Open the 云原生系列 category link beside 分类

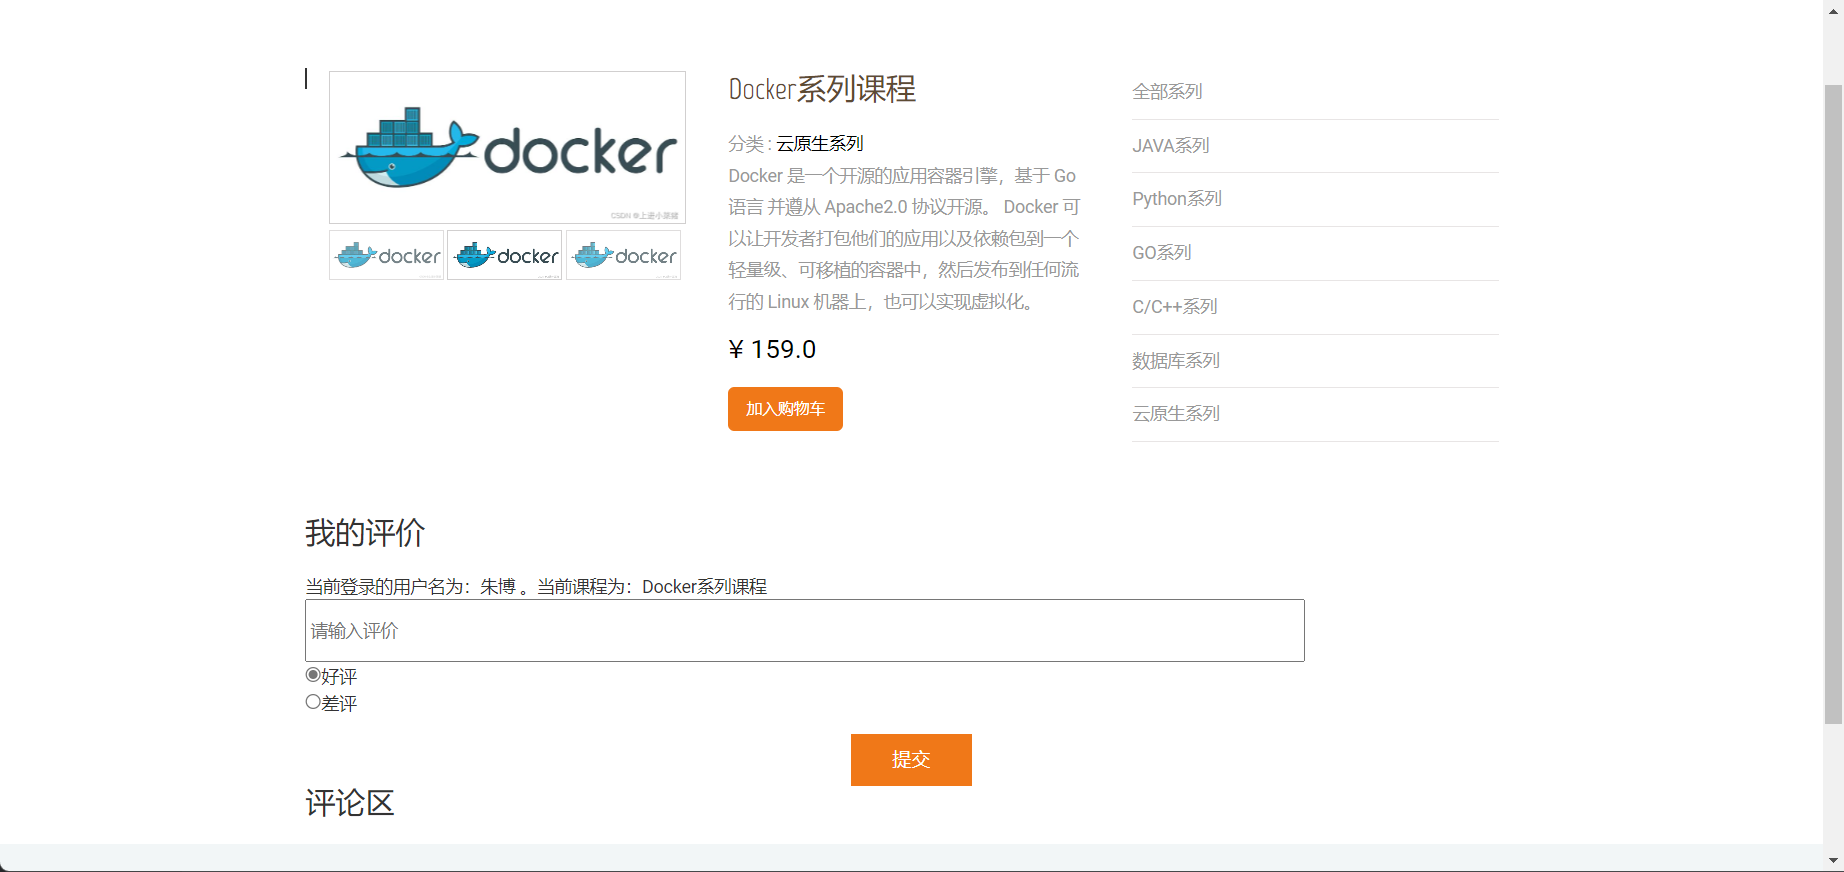pos(820,144)
